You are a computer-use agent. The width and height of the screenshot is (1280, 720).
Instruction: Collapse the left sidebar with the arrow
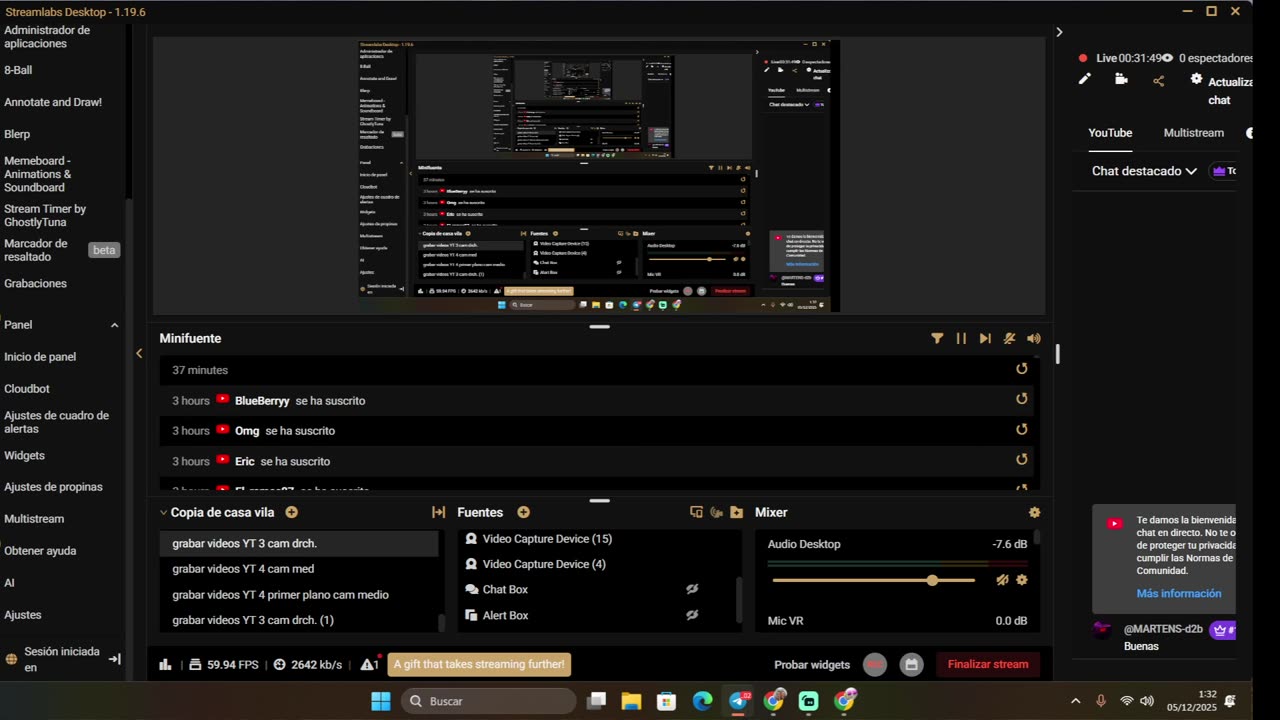pyautogui.click(x=139, y=353)
